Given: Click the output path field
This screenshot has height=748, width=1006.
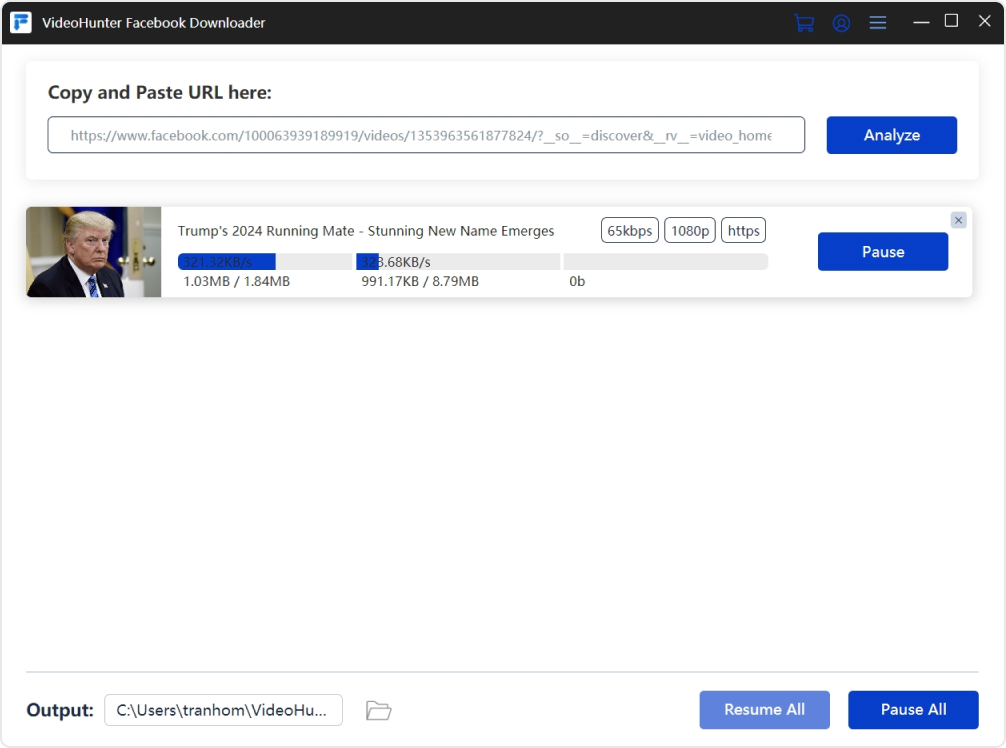Looking at the screenshot, I should (x=223, y=710).
